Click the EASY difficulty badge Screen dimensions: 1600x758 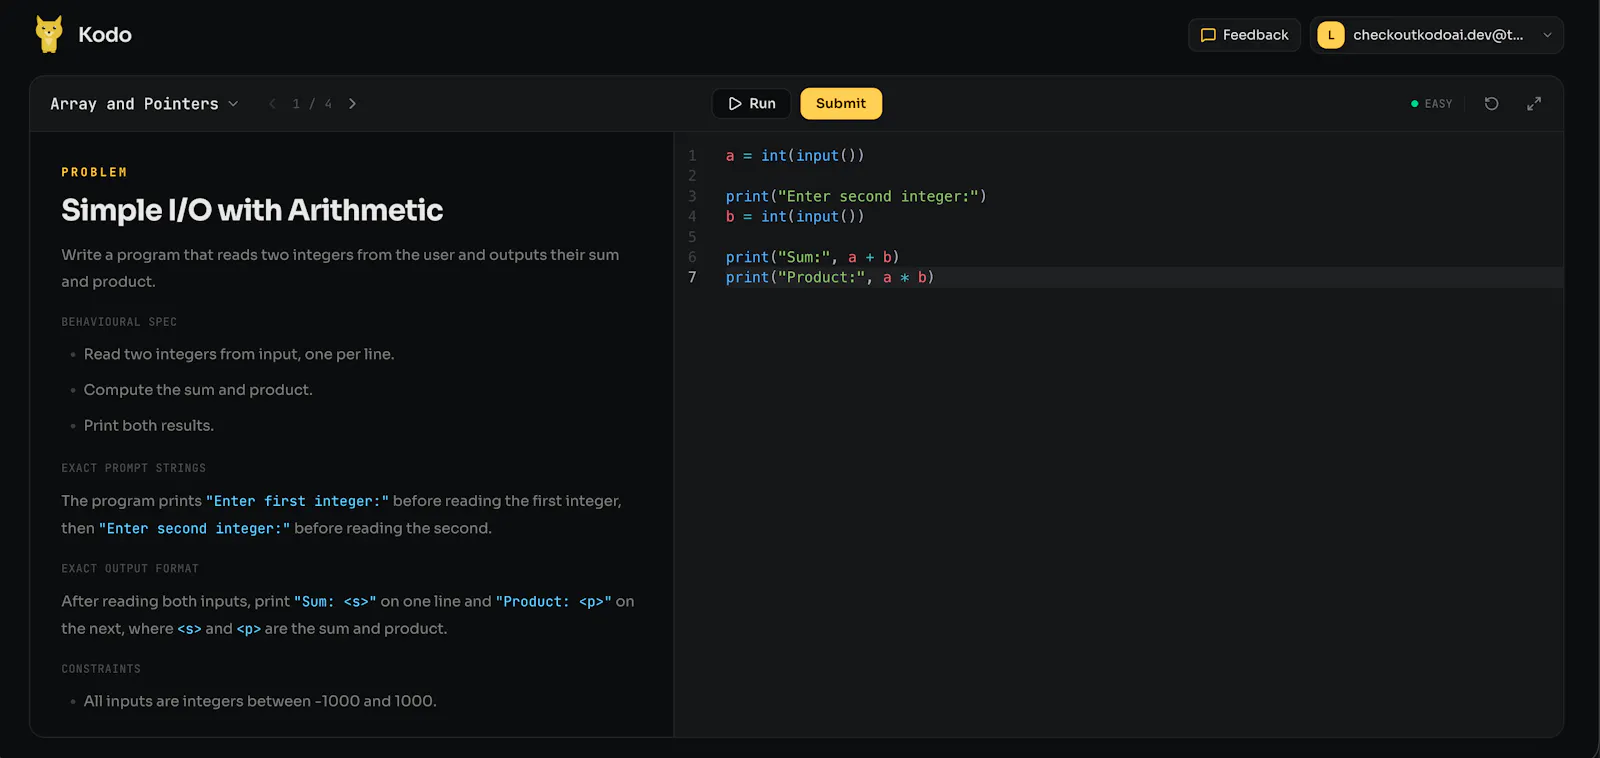pos(1431,104)
